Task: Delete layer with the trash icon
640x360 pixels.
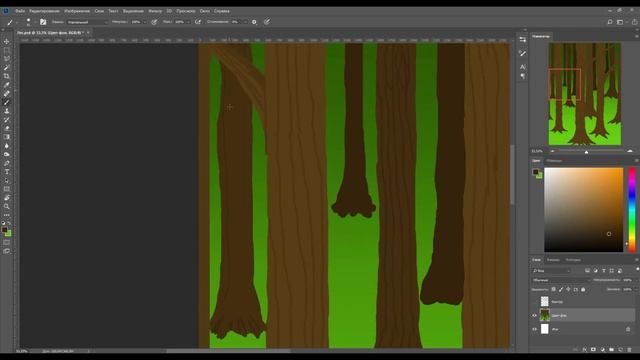Action: click(629, 349)
